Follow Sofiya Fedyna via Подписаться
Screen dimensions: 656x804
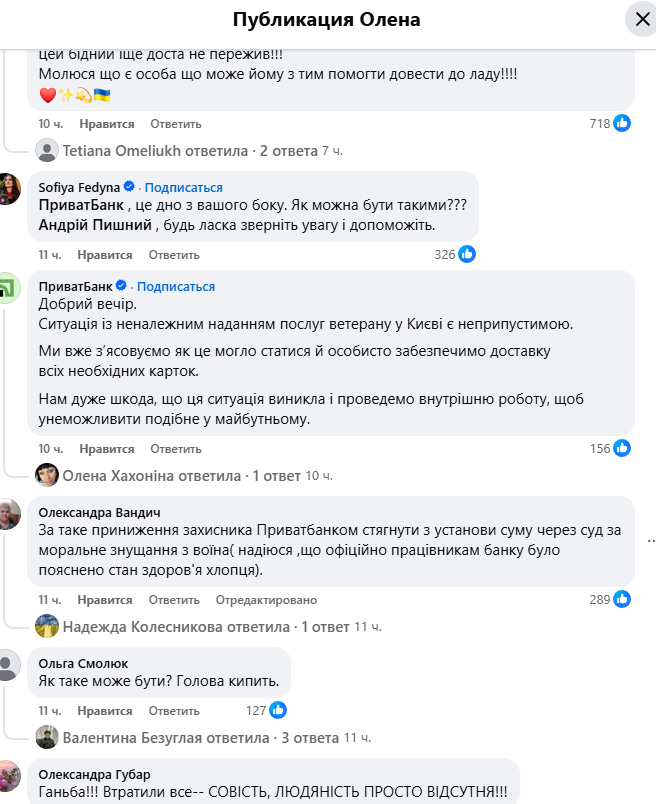[185, 188]
